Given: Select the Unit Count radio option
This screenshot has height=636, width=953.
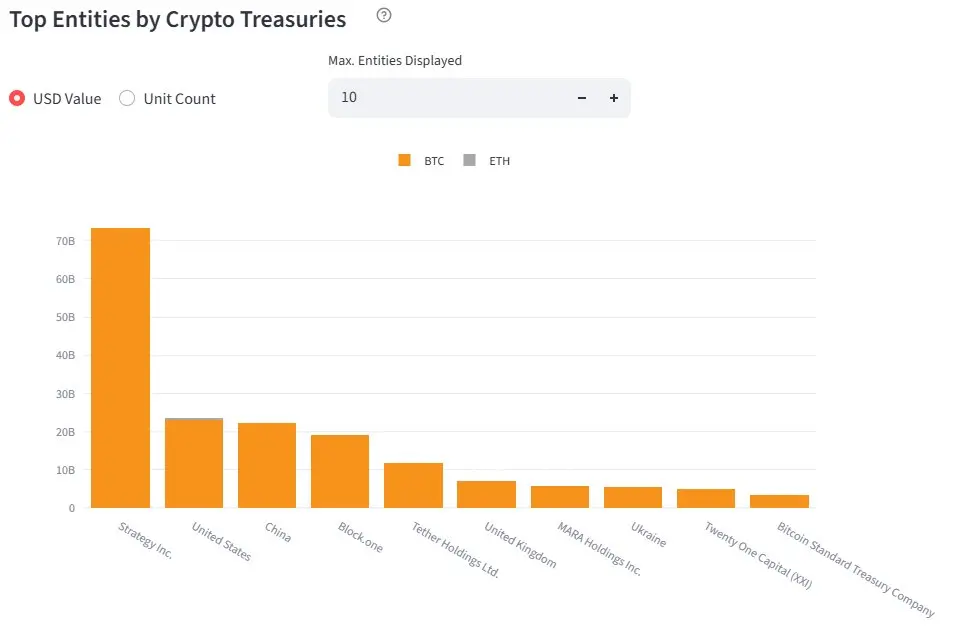Looking at the screenshot, I should point(127,98).
